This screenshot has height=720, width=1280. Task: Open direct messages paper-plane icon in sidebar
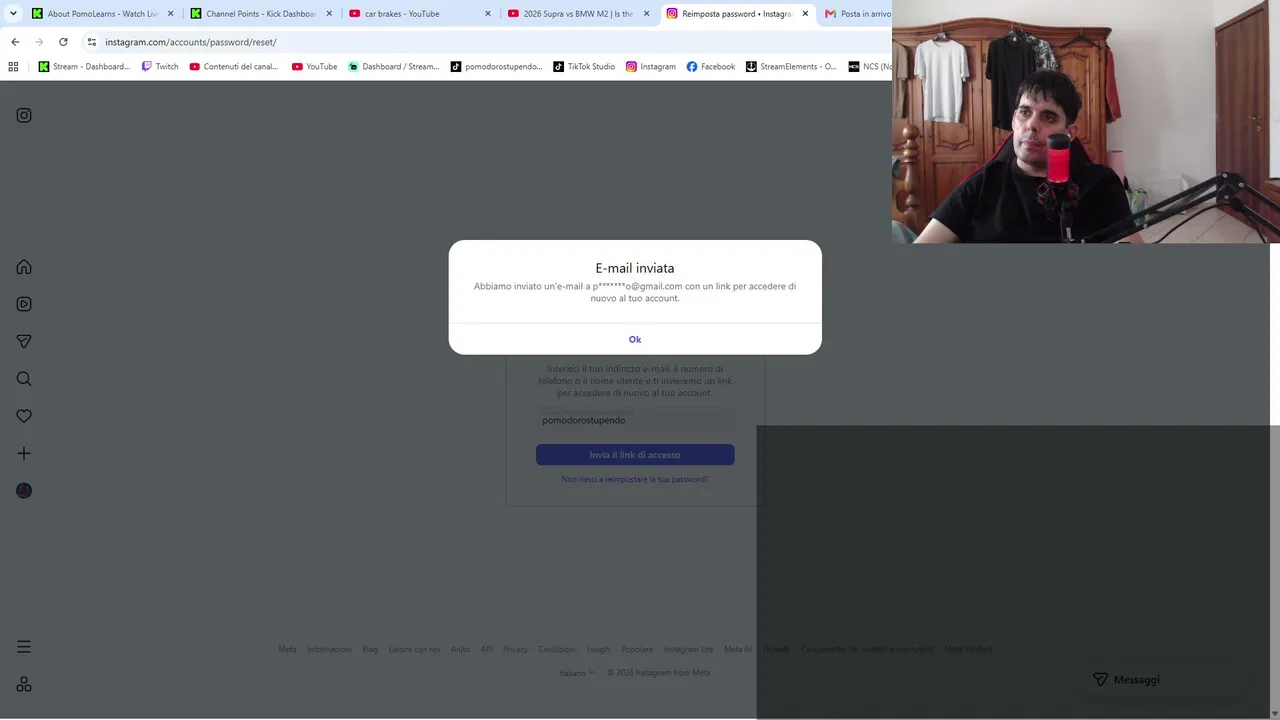point(24,341)
